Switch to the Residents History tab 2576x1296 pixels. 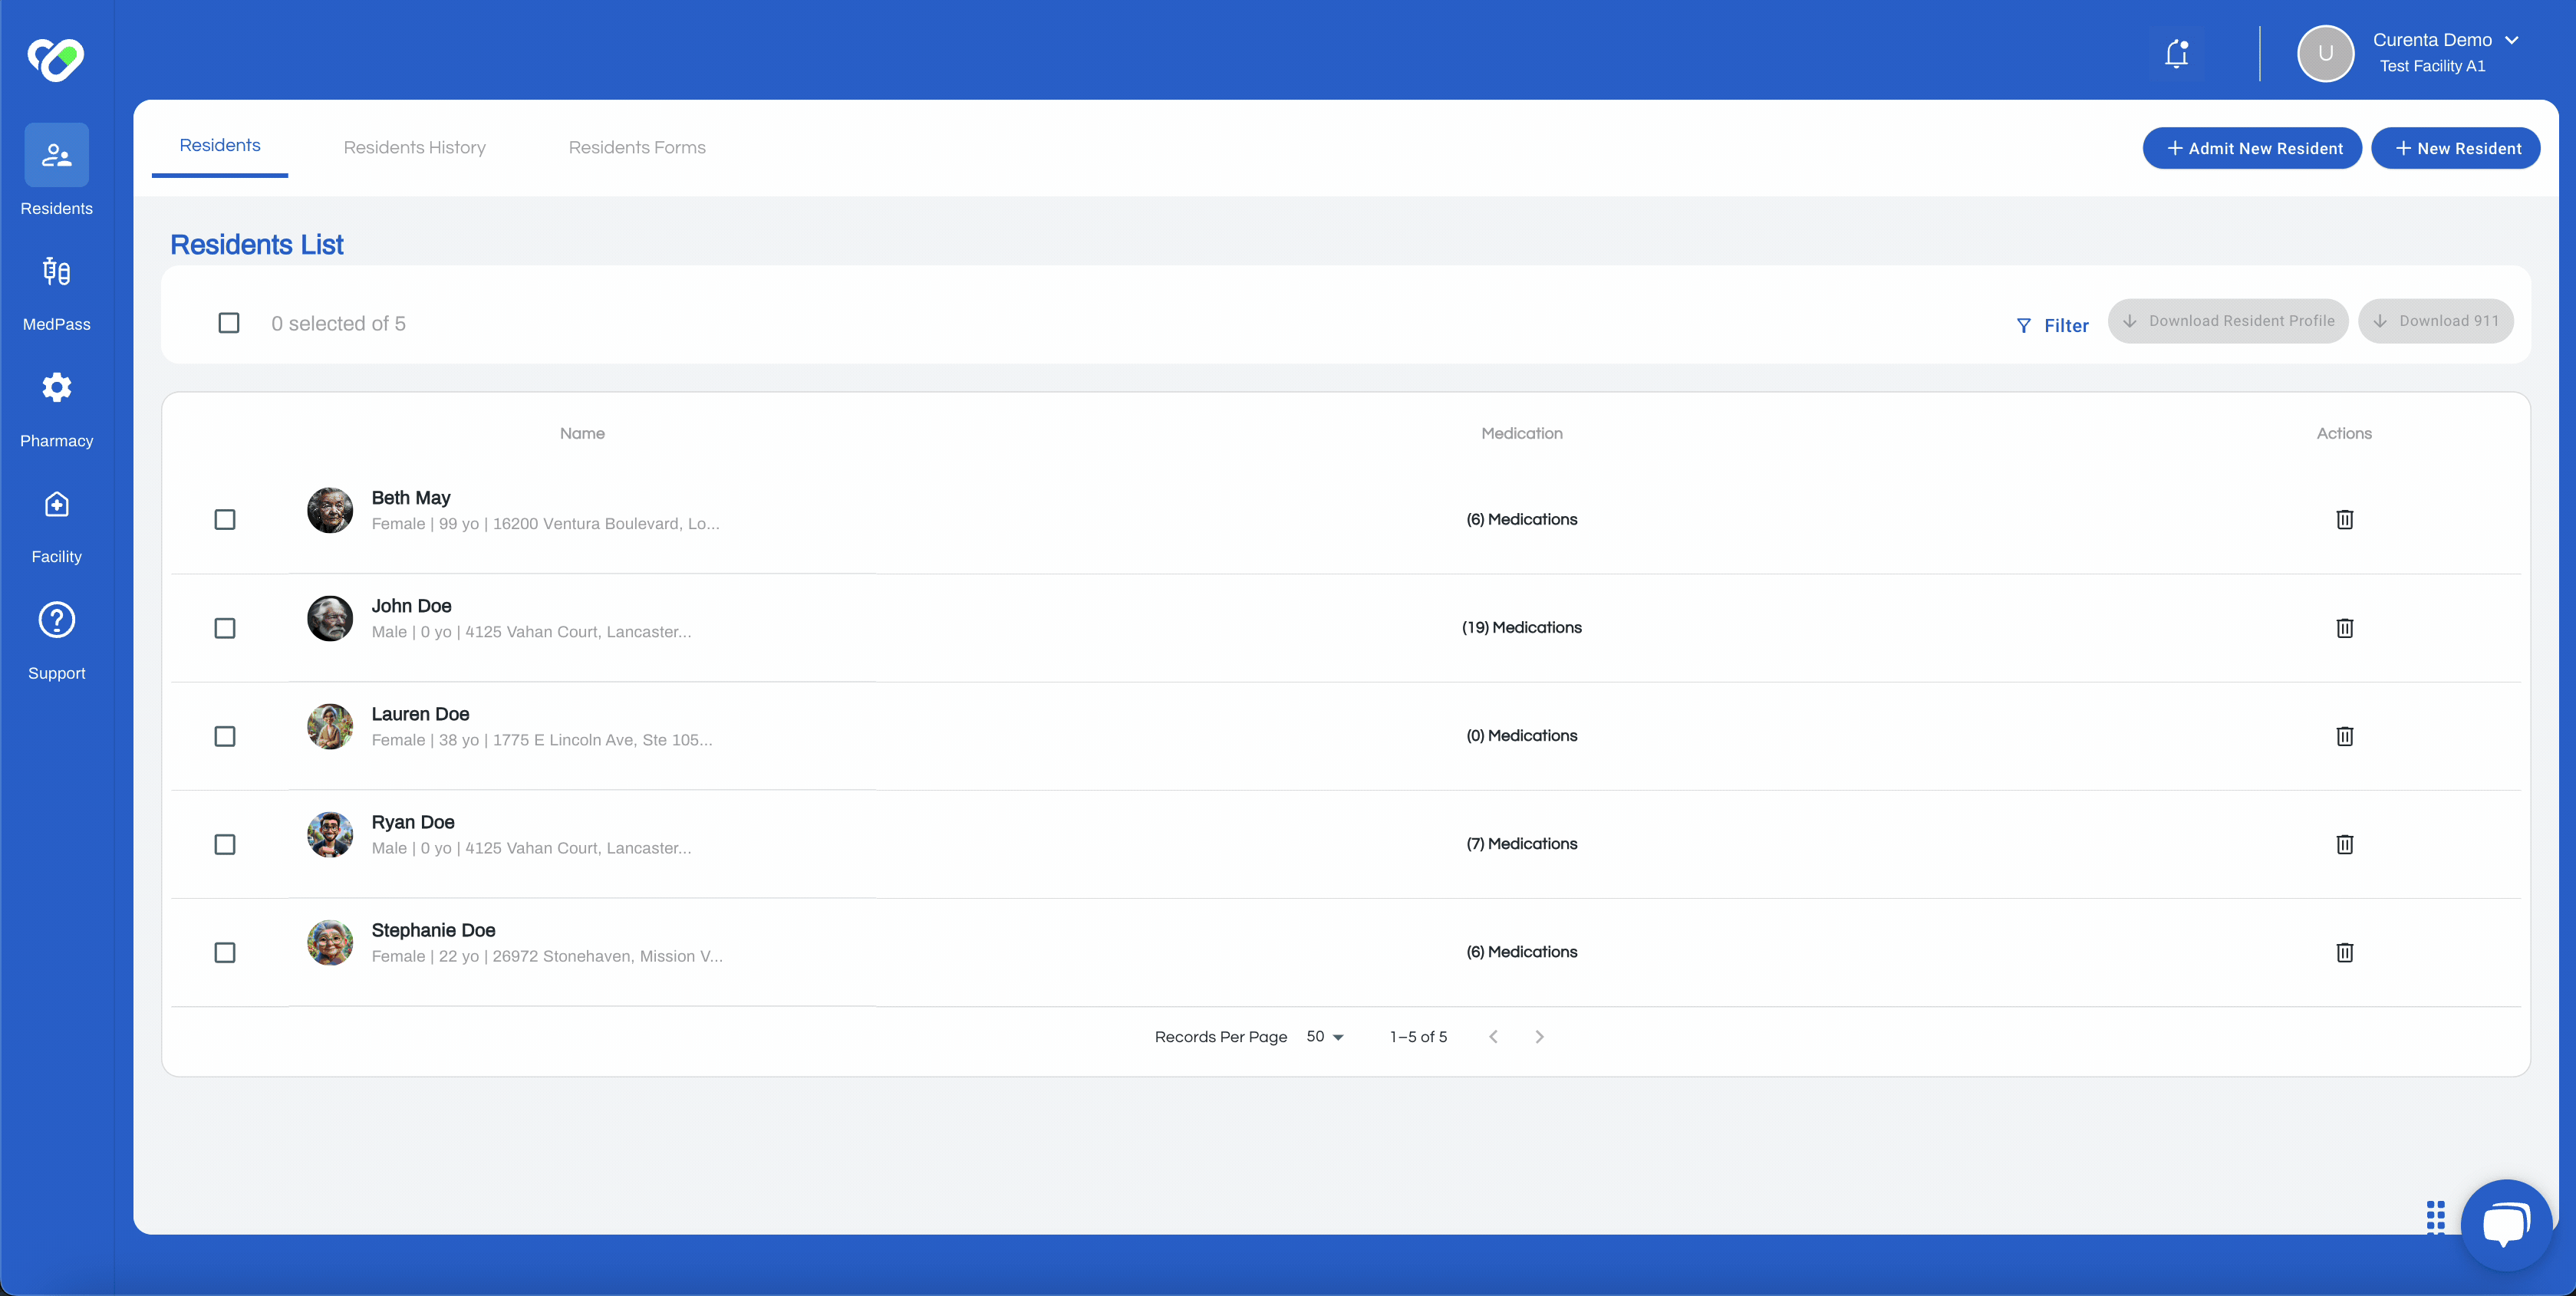point(414,147)
